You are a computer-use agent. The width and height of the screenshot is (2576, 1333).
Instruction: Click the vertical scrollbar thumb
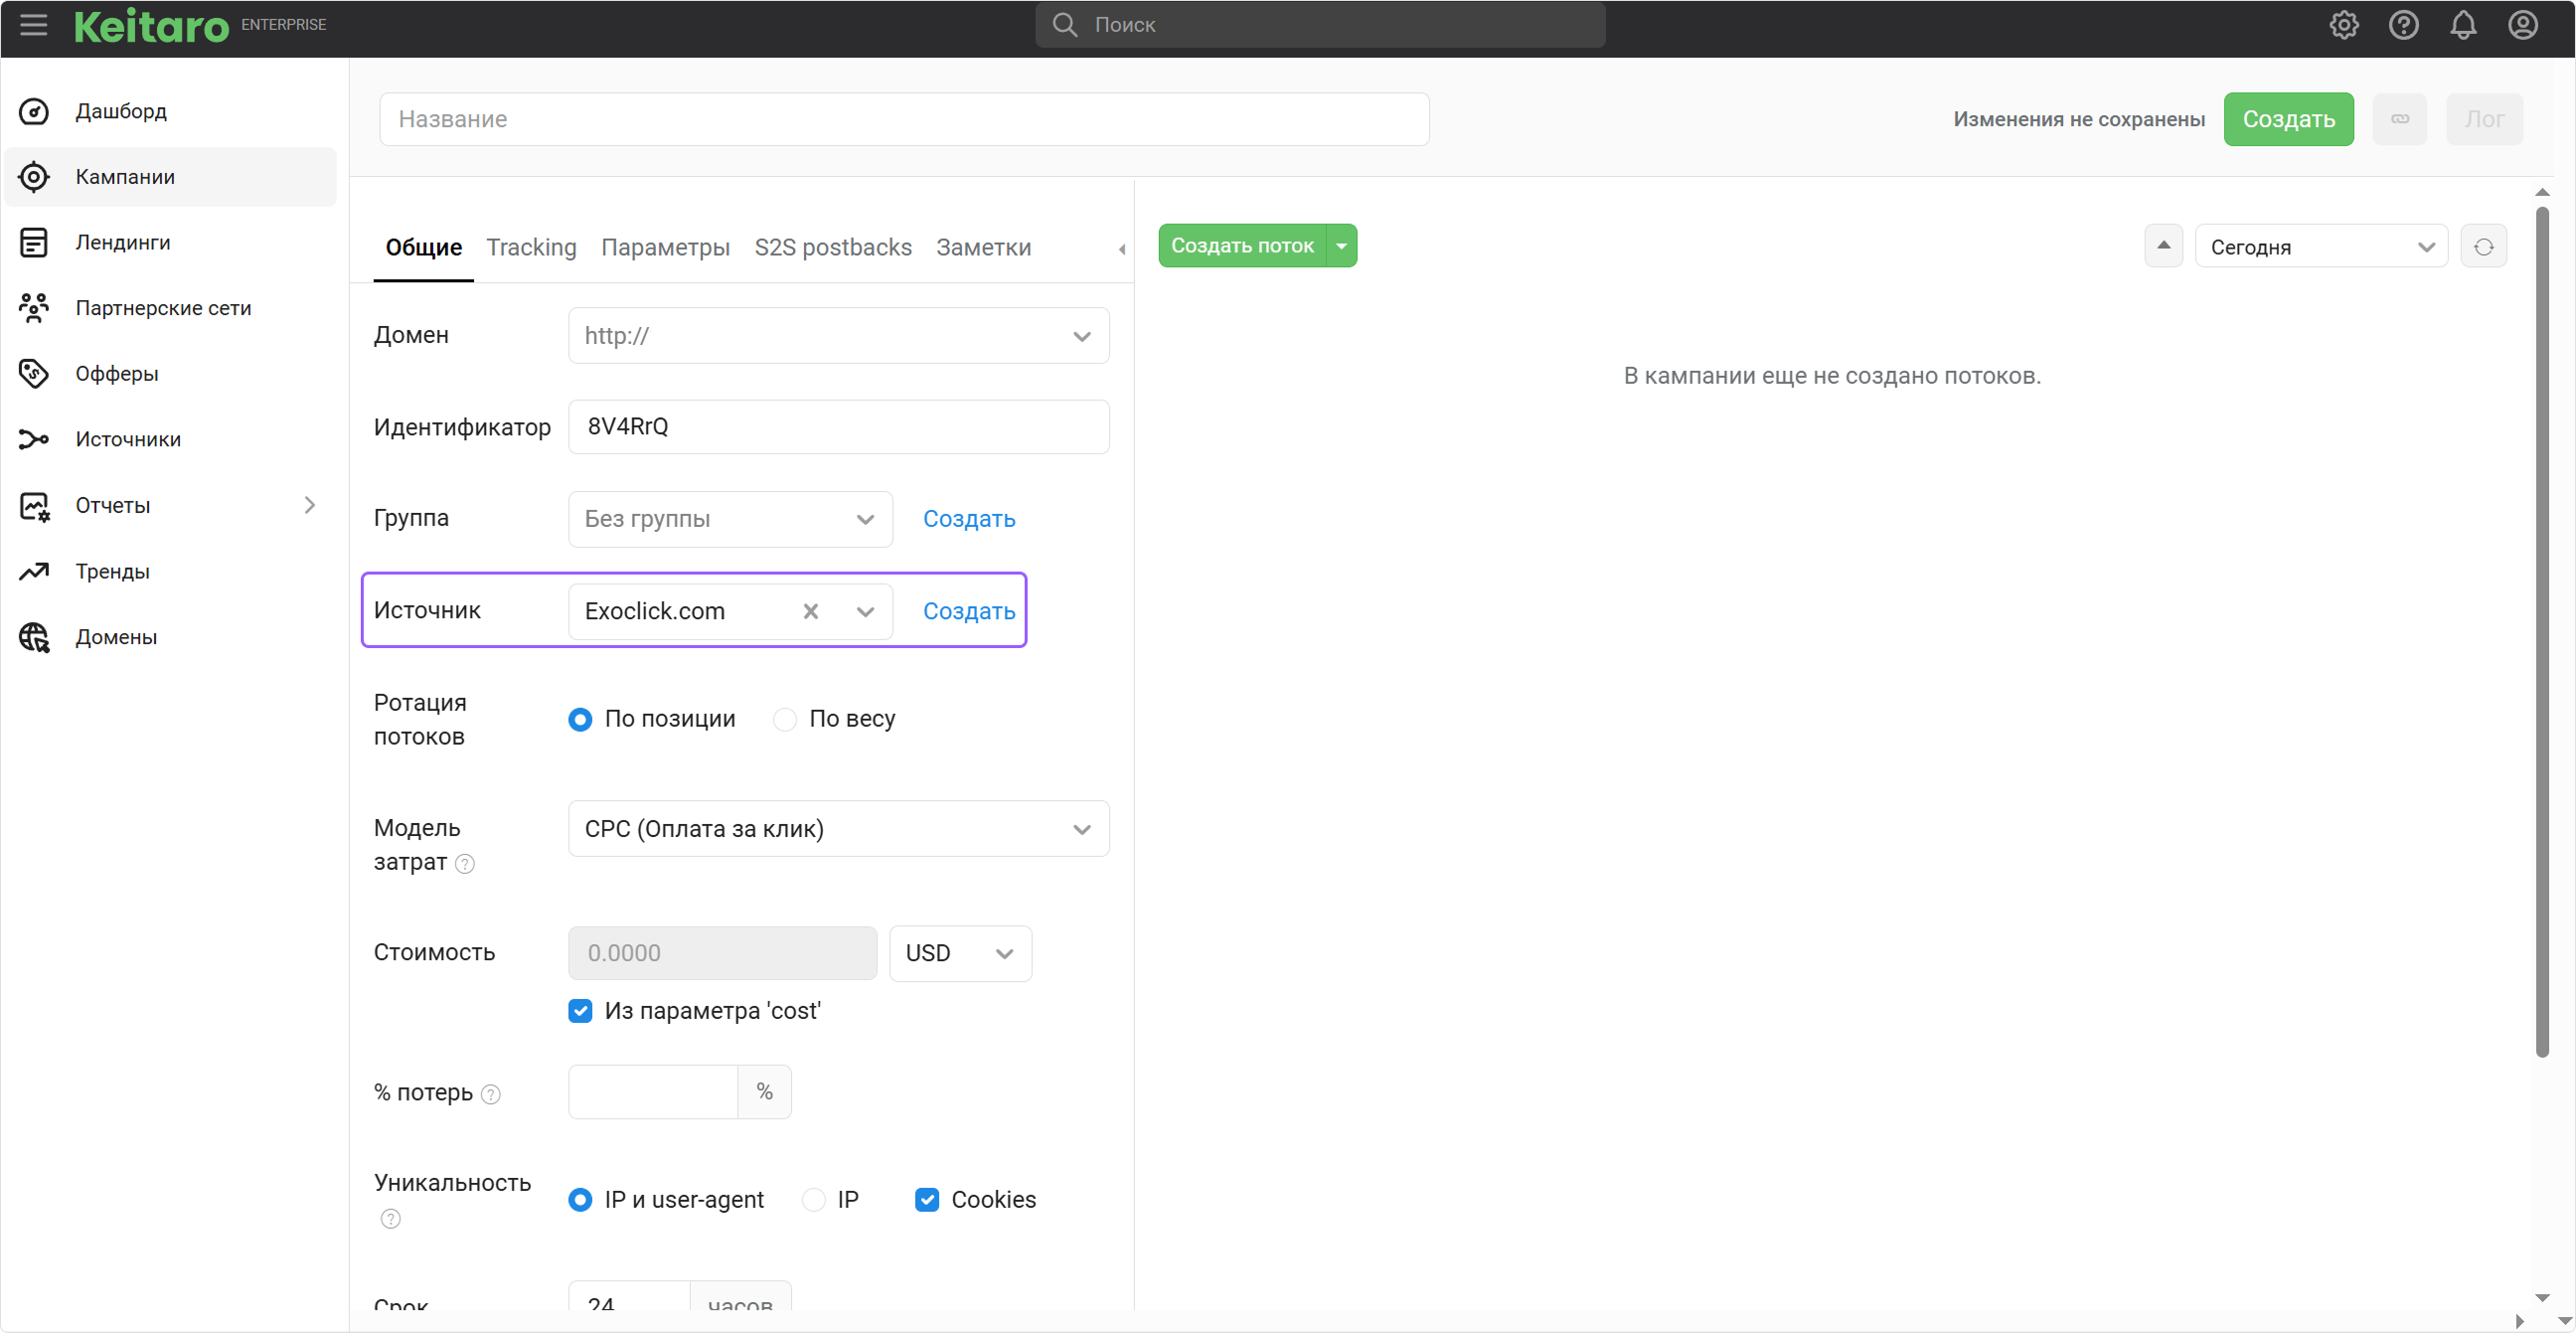tap(2542, 632)
